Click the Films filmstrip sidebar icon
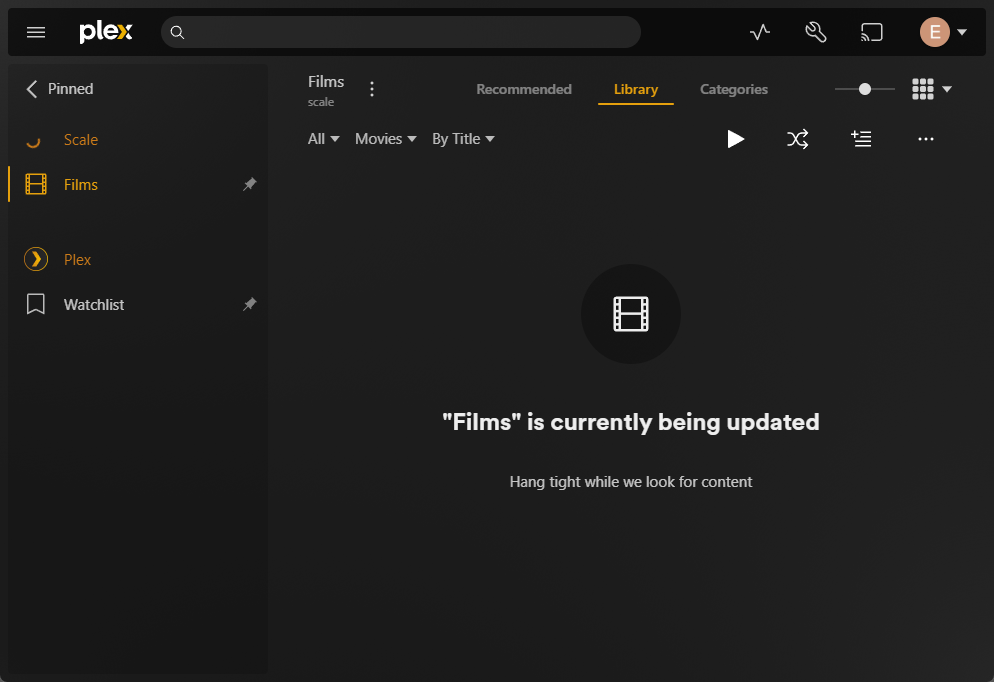The height and width of the screenshot is (682, 994). click(x=36, y=184)
